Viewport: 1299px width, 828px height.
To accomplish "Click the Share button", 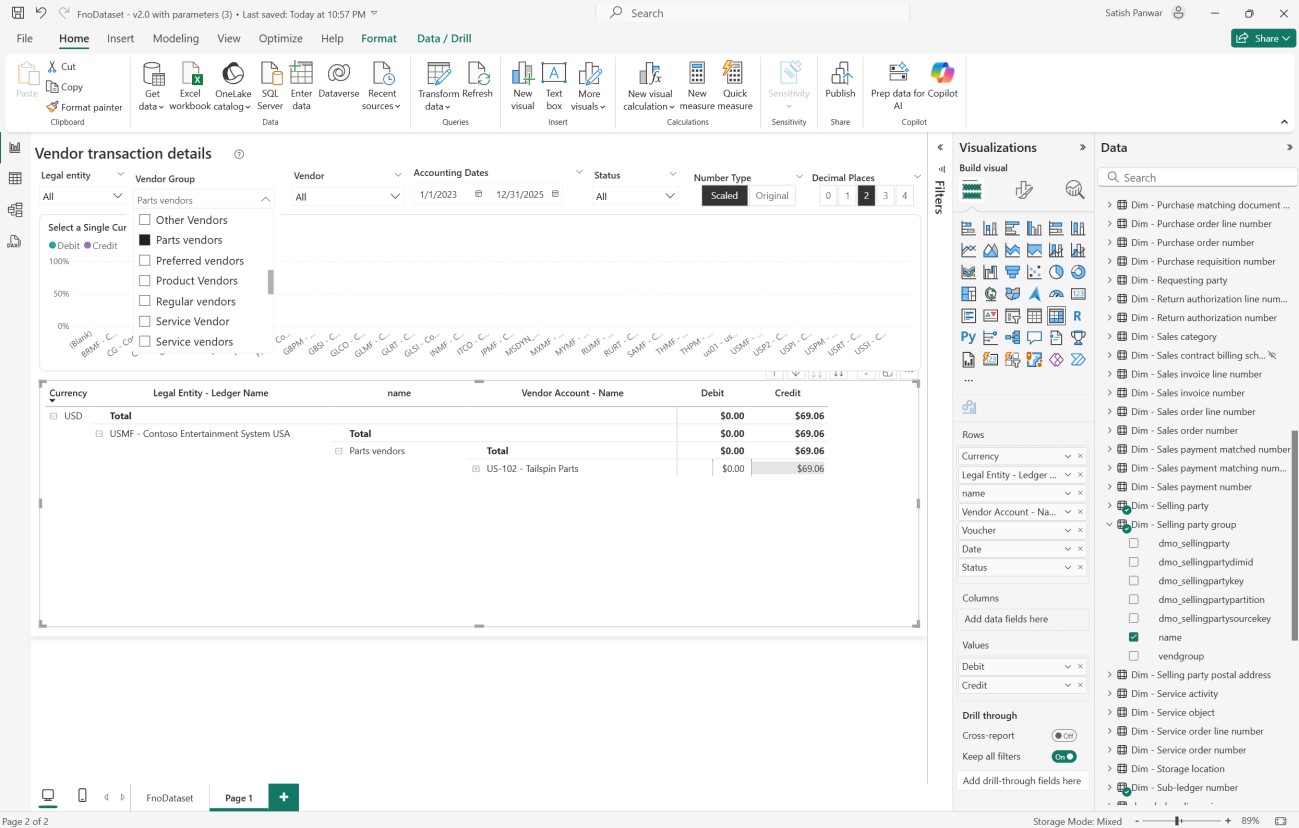I will tap(1264, 38).
